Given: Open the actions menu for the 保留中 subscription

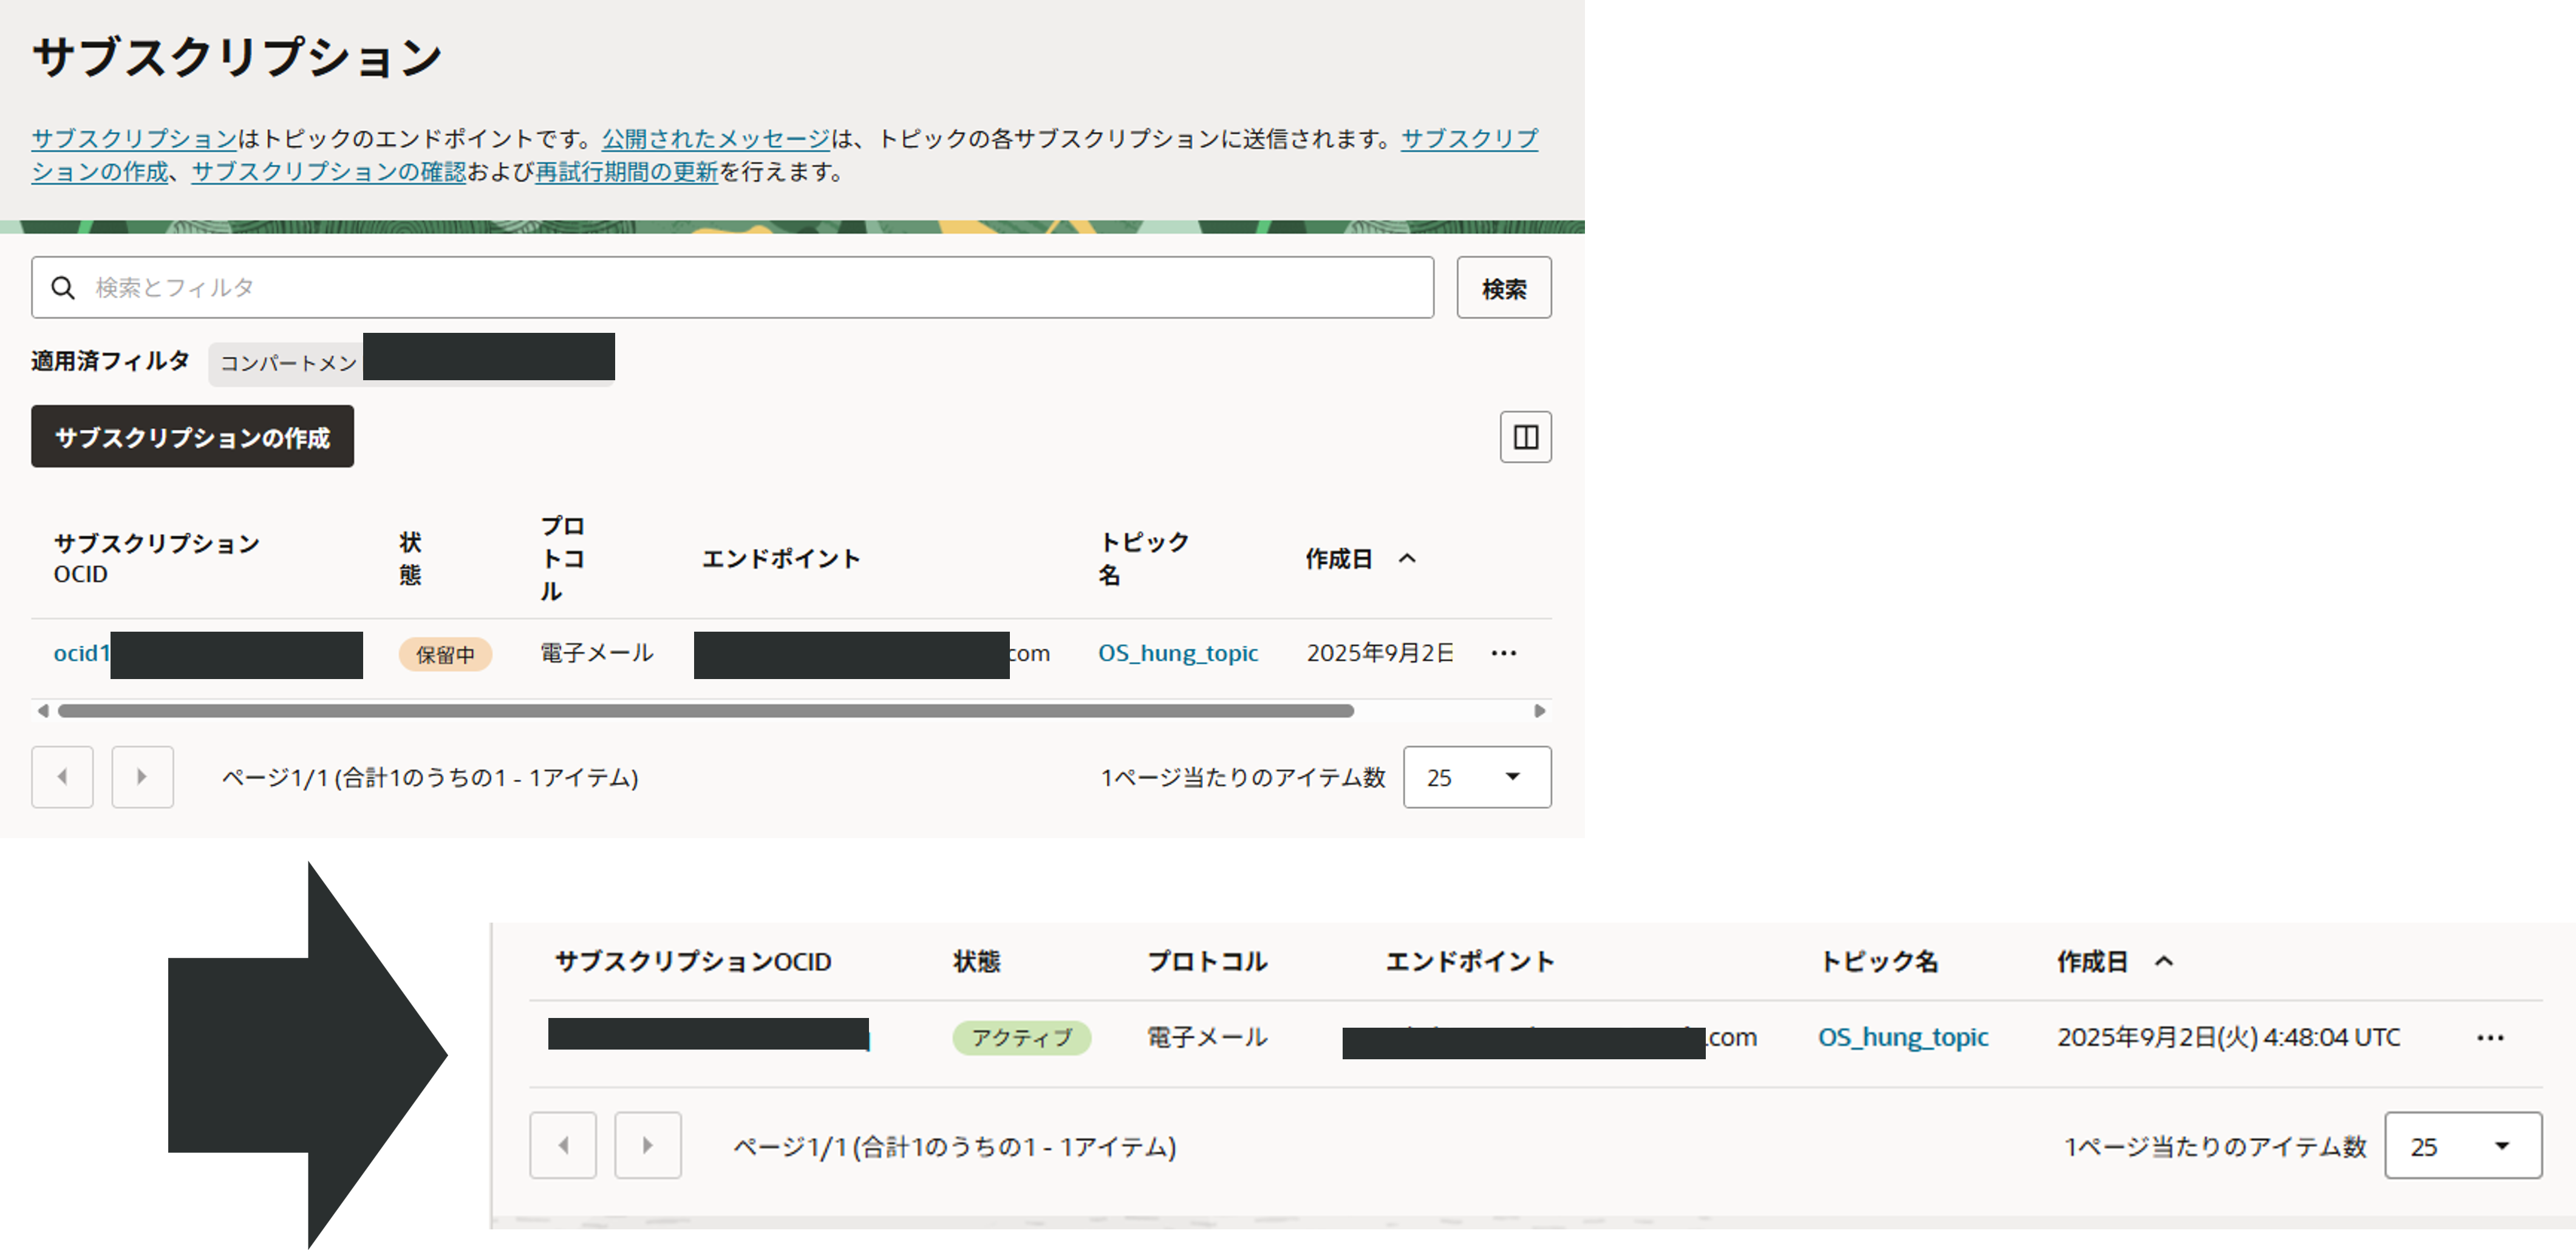Looking at the screenshot, I should (1504, 653).
